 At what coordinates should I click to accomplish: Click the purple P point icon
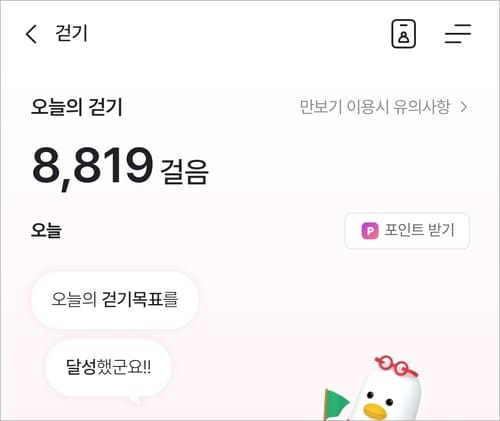click(370, 231)
